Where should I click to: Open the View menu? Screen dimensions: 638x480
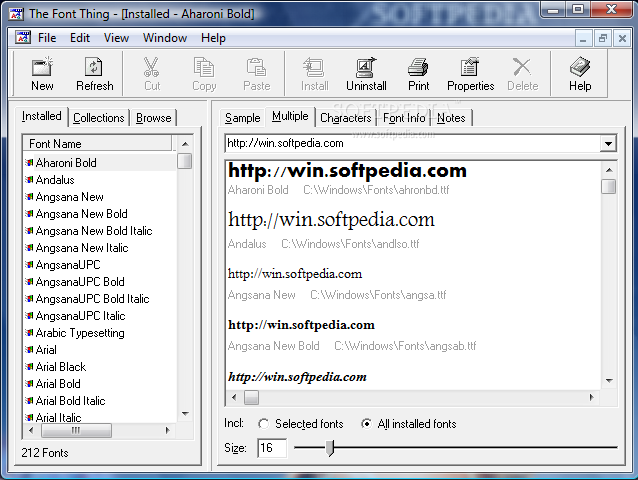(x=116, y=38)
